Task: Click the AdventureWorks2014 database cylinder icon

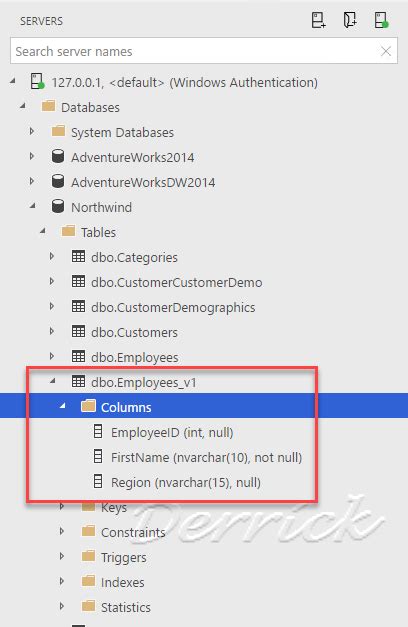Action: pos(58,156)
